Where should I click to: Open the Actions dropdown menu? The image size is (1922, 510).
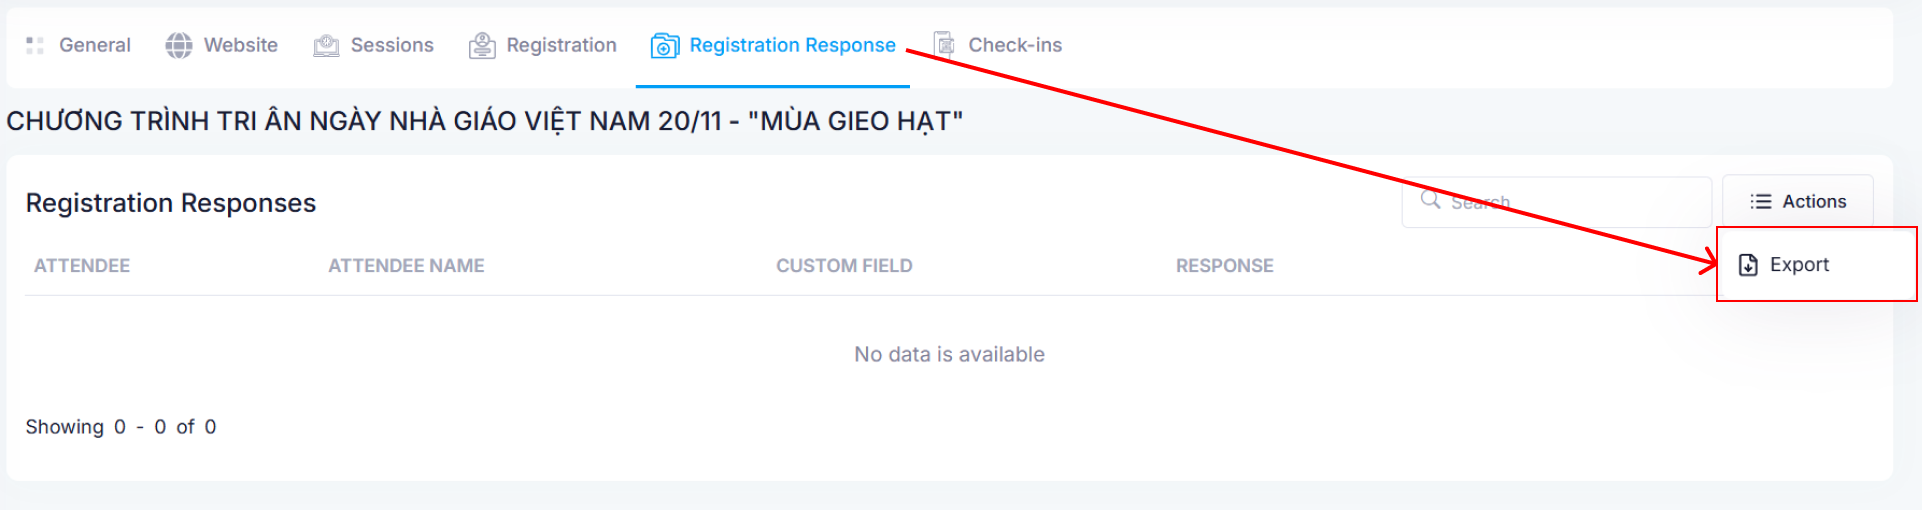[1798, 202]
